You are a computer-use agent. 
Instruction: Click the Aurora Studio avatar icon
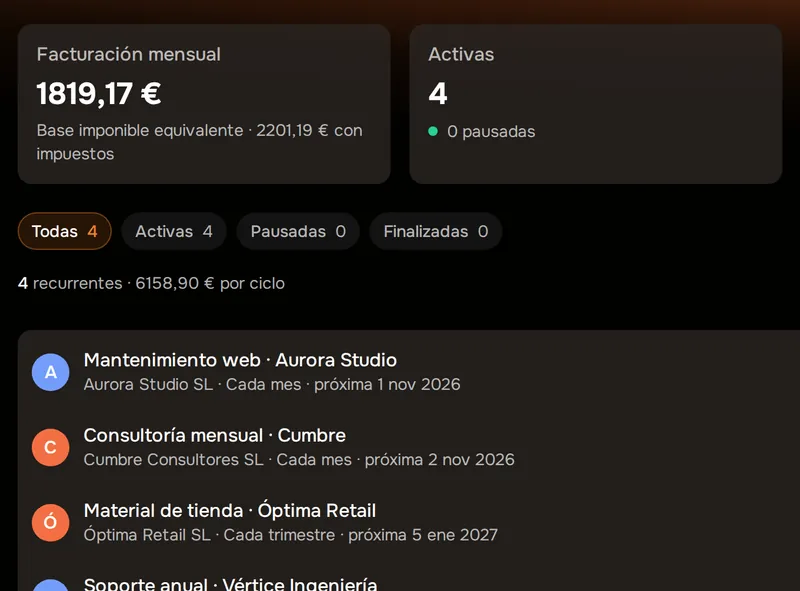pyautogui.click(x=51, y=372)
